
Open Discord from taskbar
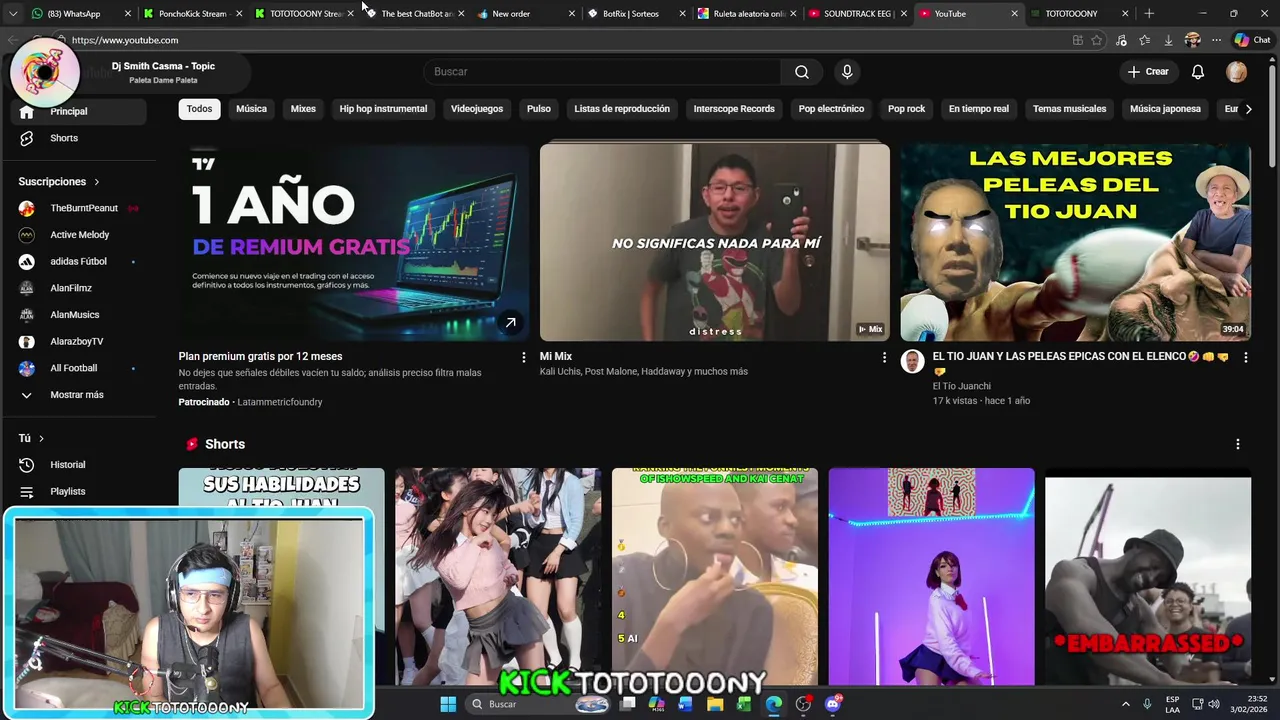(833, 704)
